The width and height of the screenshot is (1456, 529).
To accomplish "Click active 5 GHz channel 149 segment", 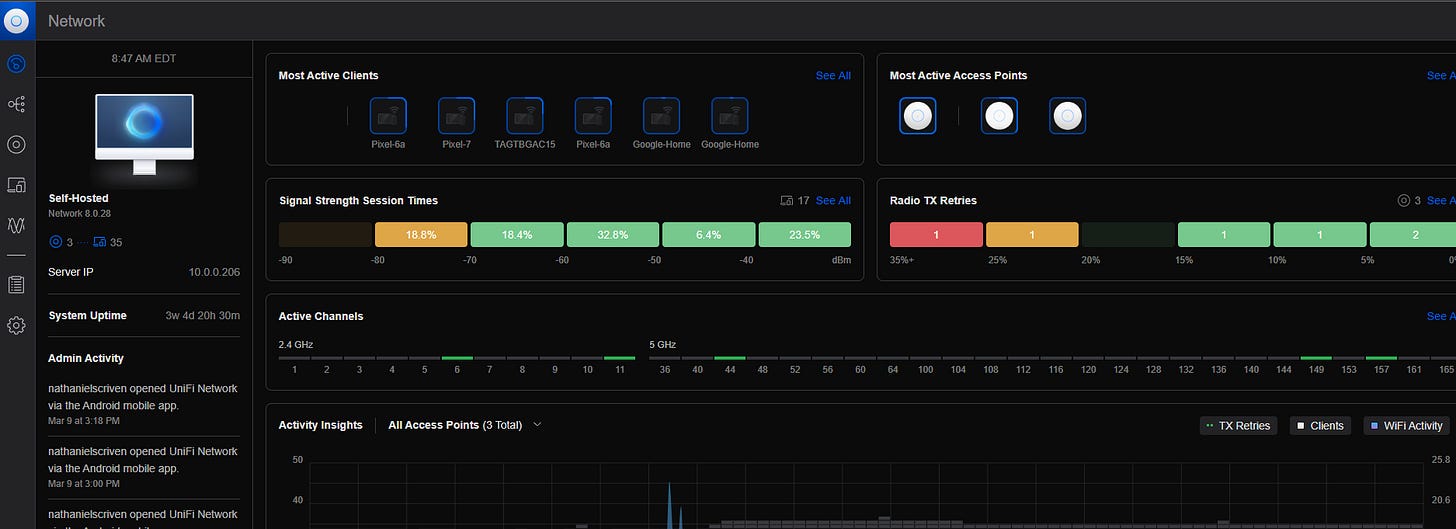I will coord(1316,358).
